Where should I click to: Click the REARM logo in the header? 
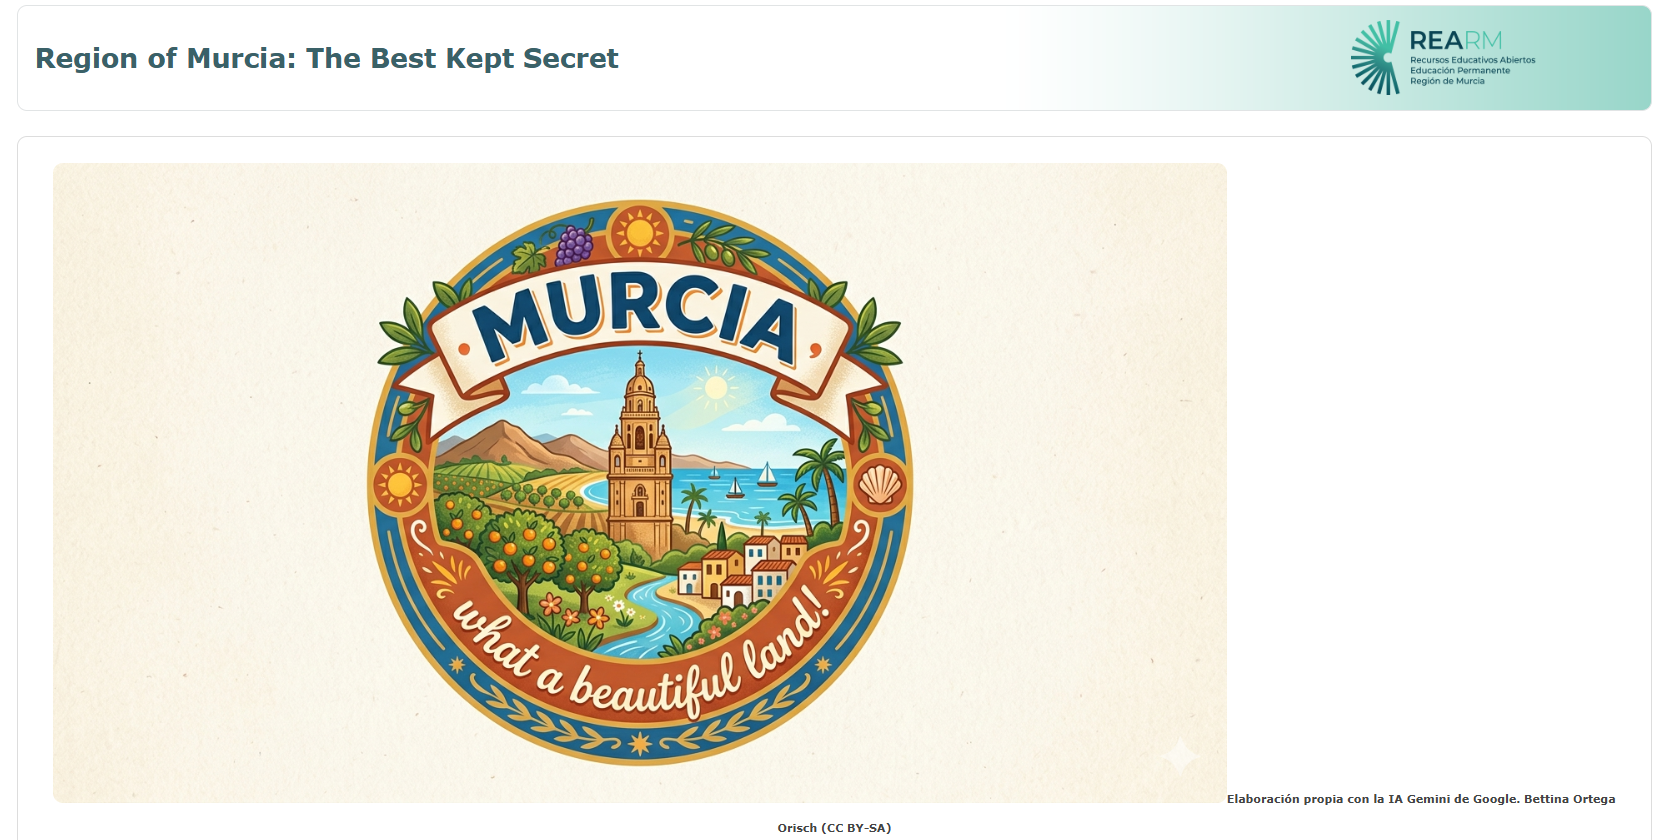(x=1443, y=58)
